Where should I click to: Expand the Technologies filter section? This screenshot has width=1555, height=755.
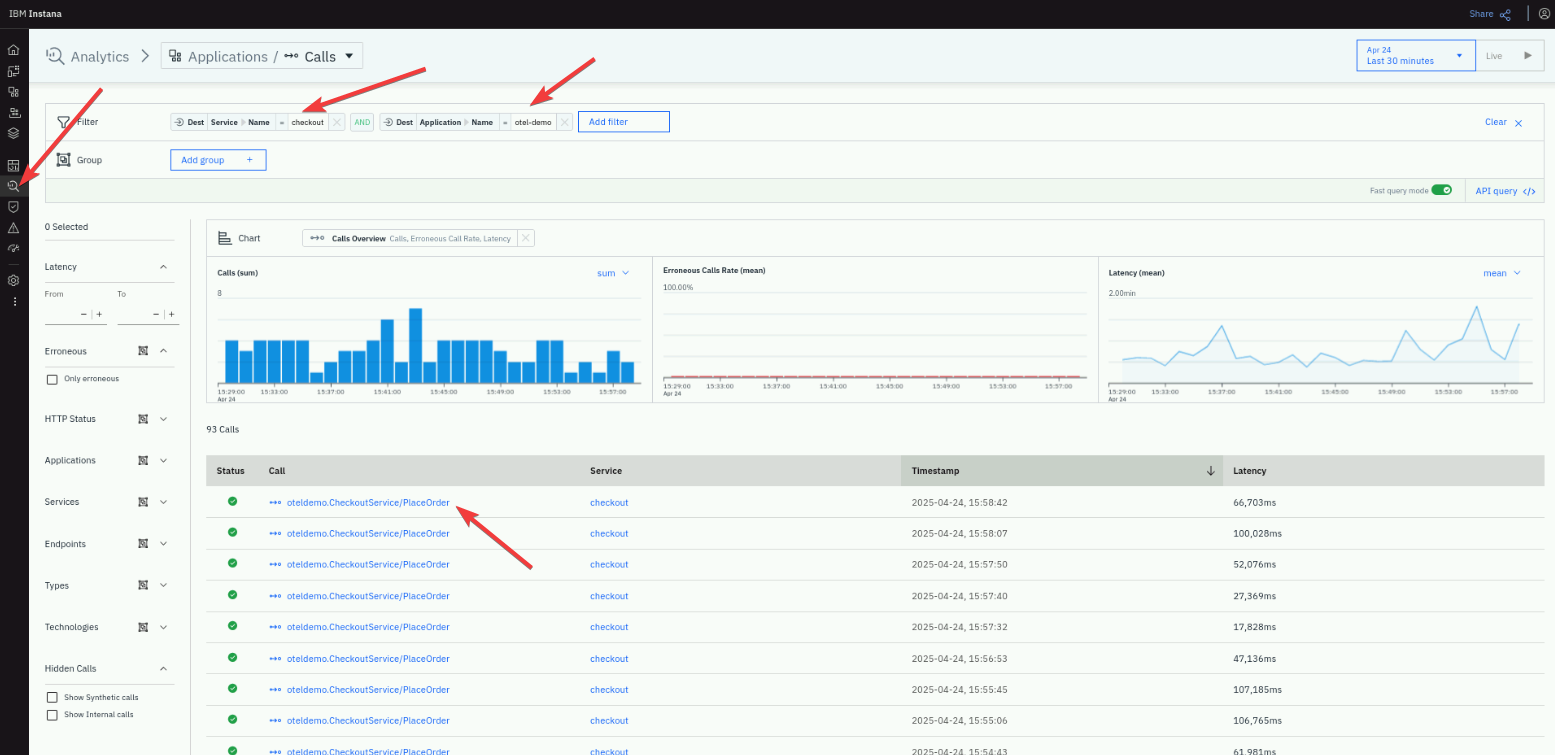click(x=163, y=627)
